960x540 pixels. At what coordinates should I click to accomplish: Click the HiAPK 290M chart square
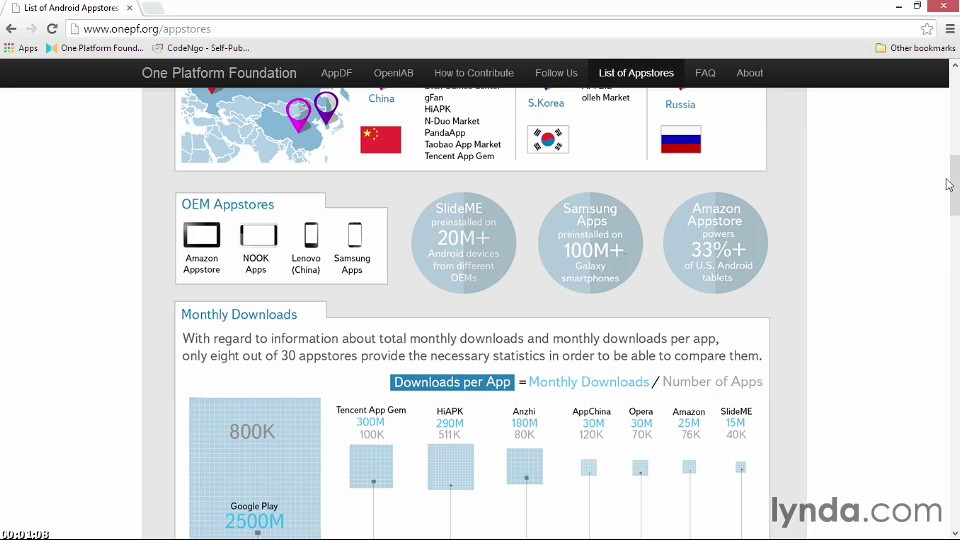pos(451,467)
